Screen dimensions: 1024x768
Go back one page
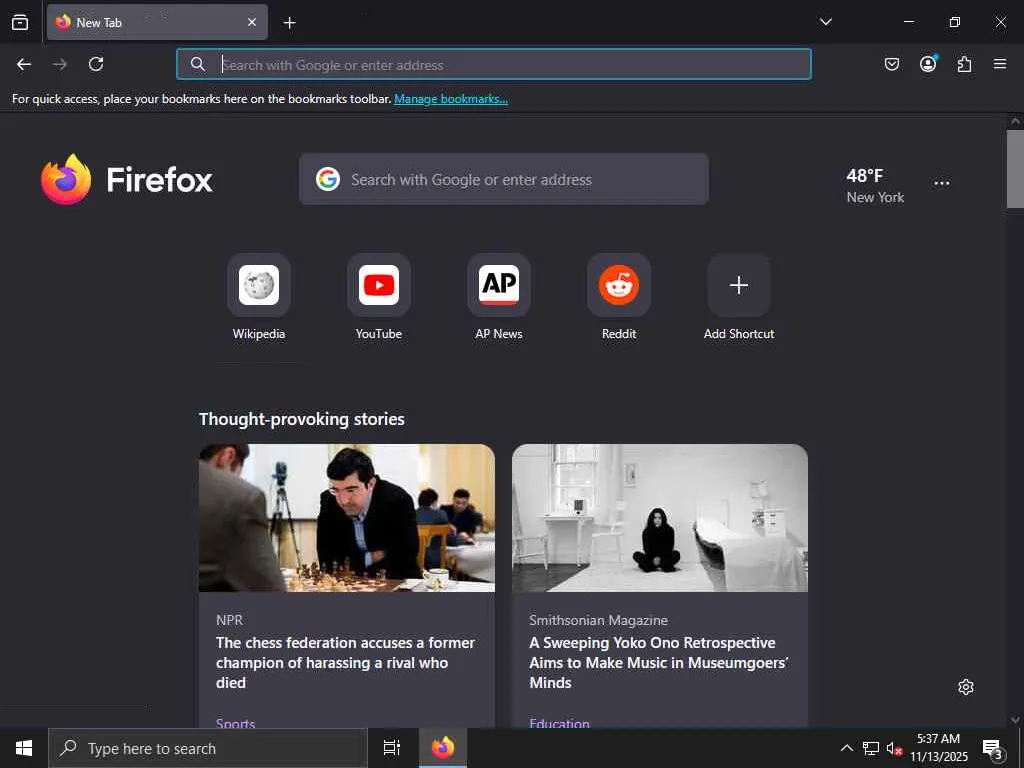point(24,64)
